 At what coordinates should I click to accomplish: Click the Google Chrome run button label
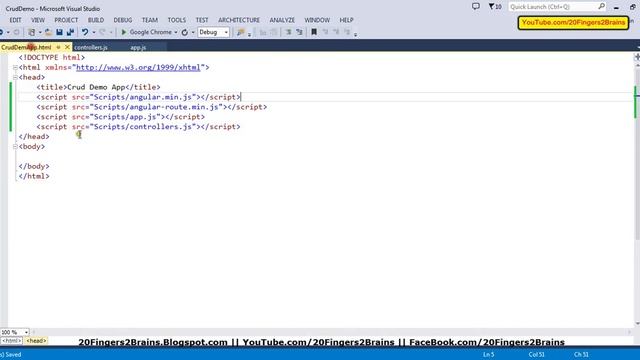(151, 32)
